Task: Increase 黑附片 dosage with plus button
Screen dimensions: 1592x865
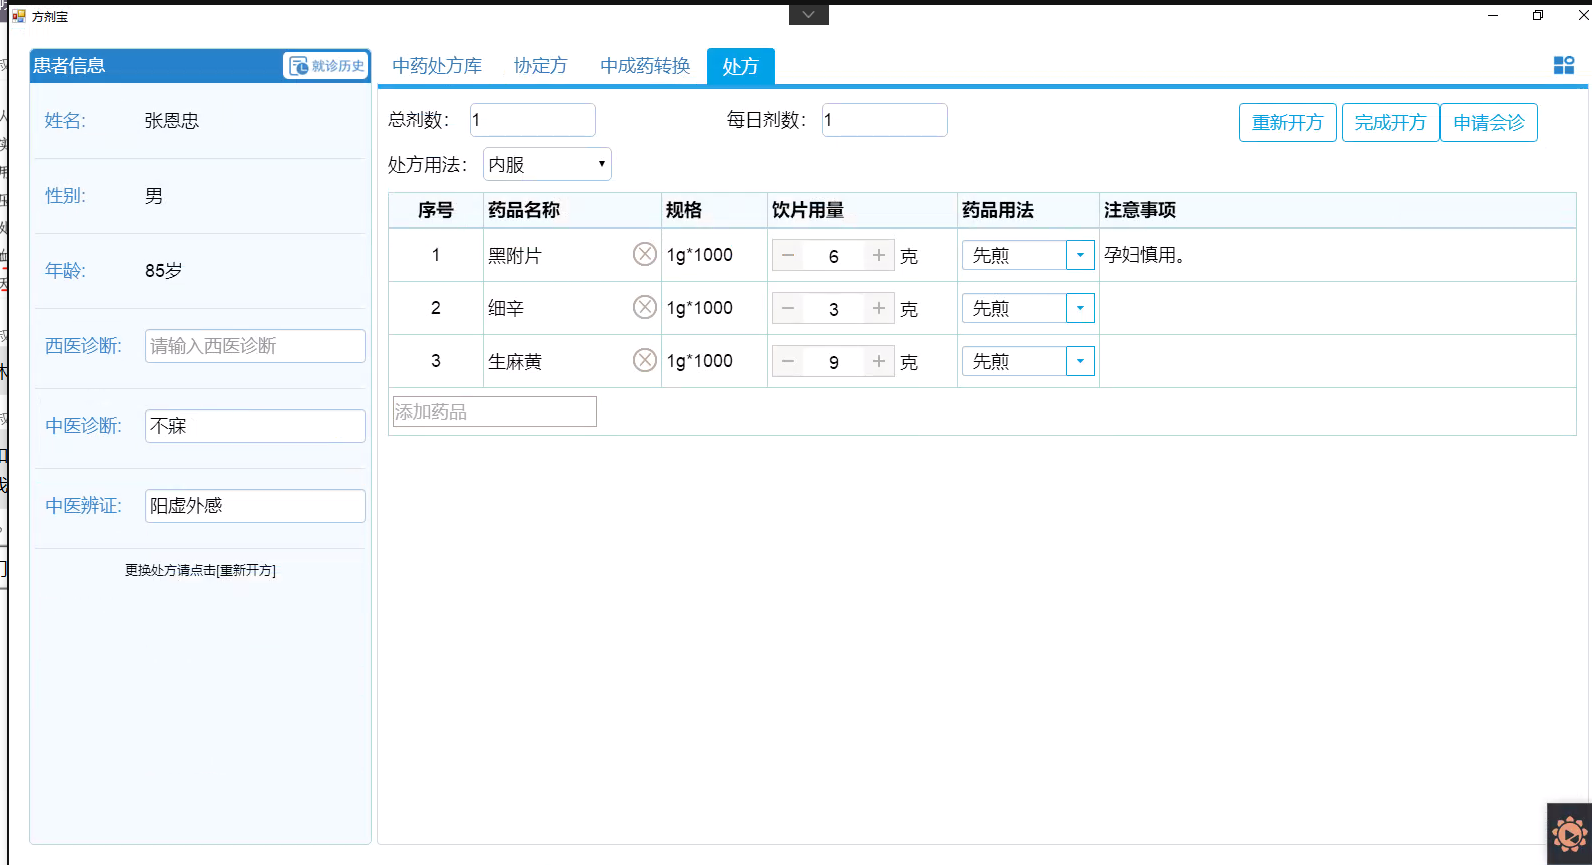Action: tap(879, 255)
